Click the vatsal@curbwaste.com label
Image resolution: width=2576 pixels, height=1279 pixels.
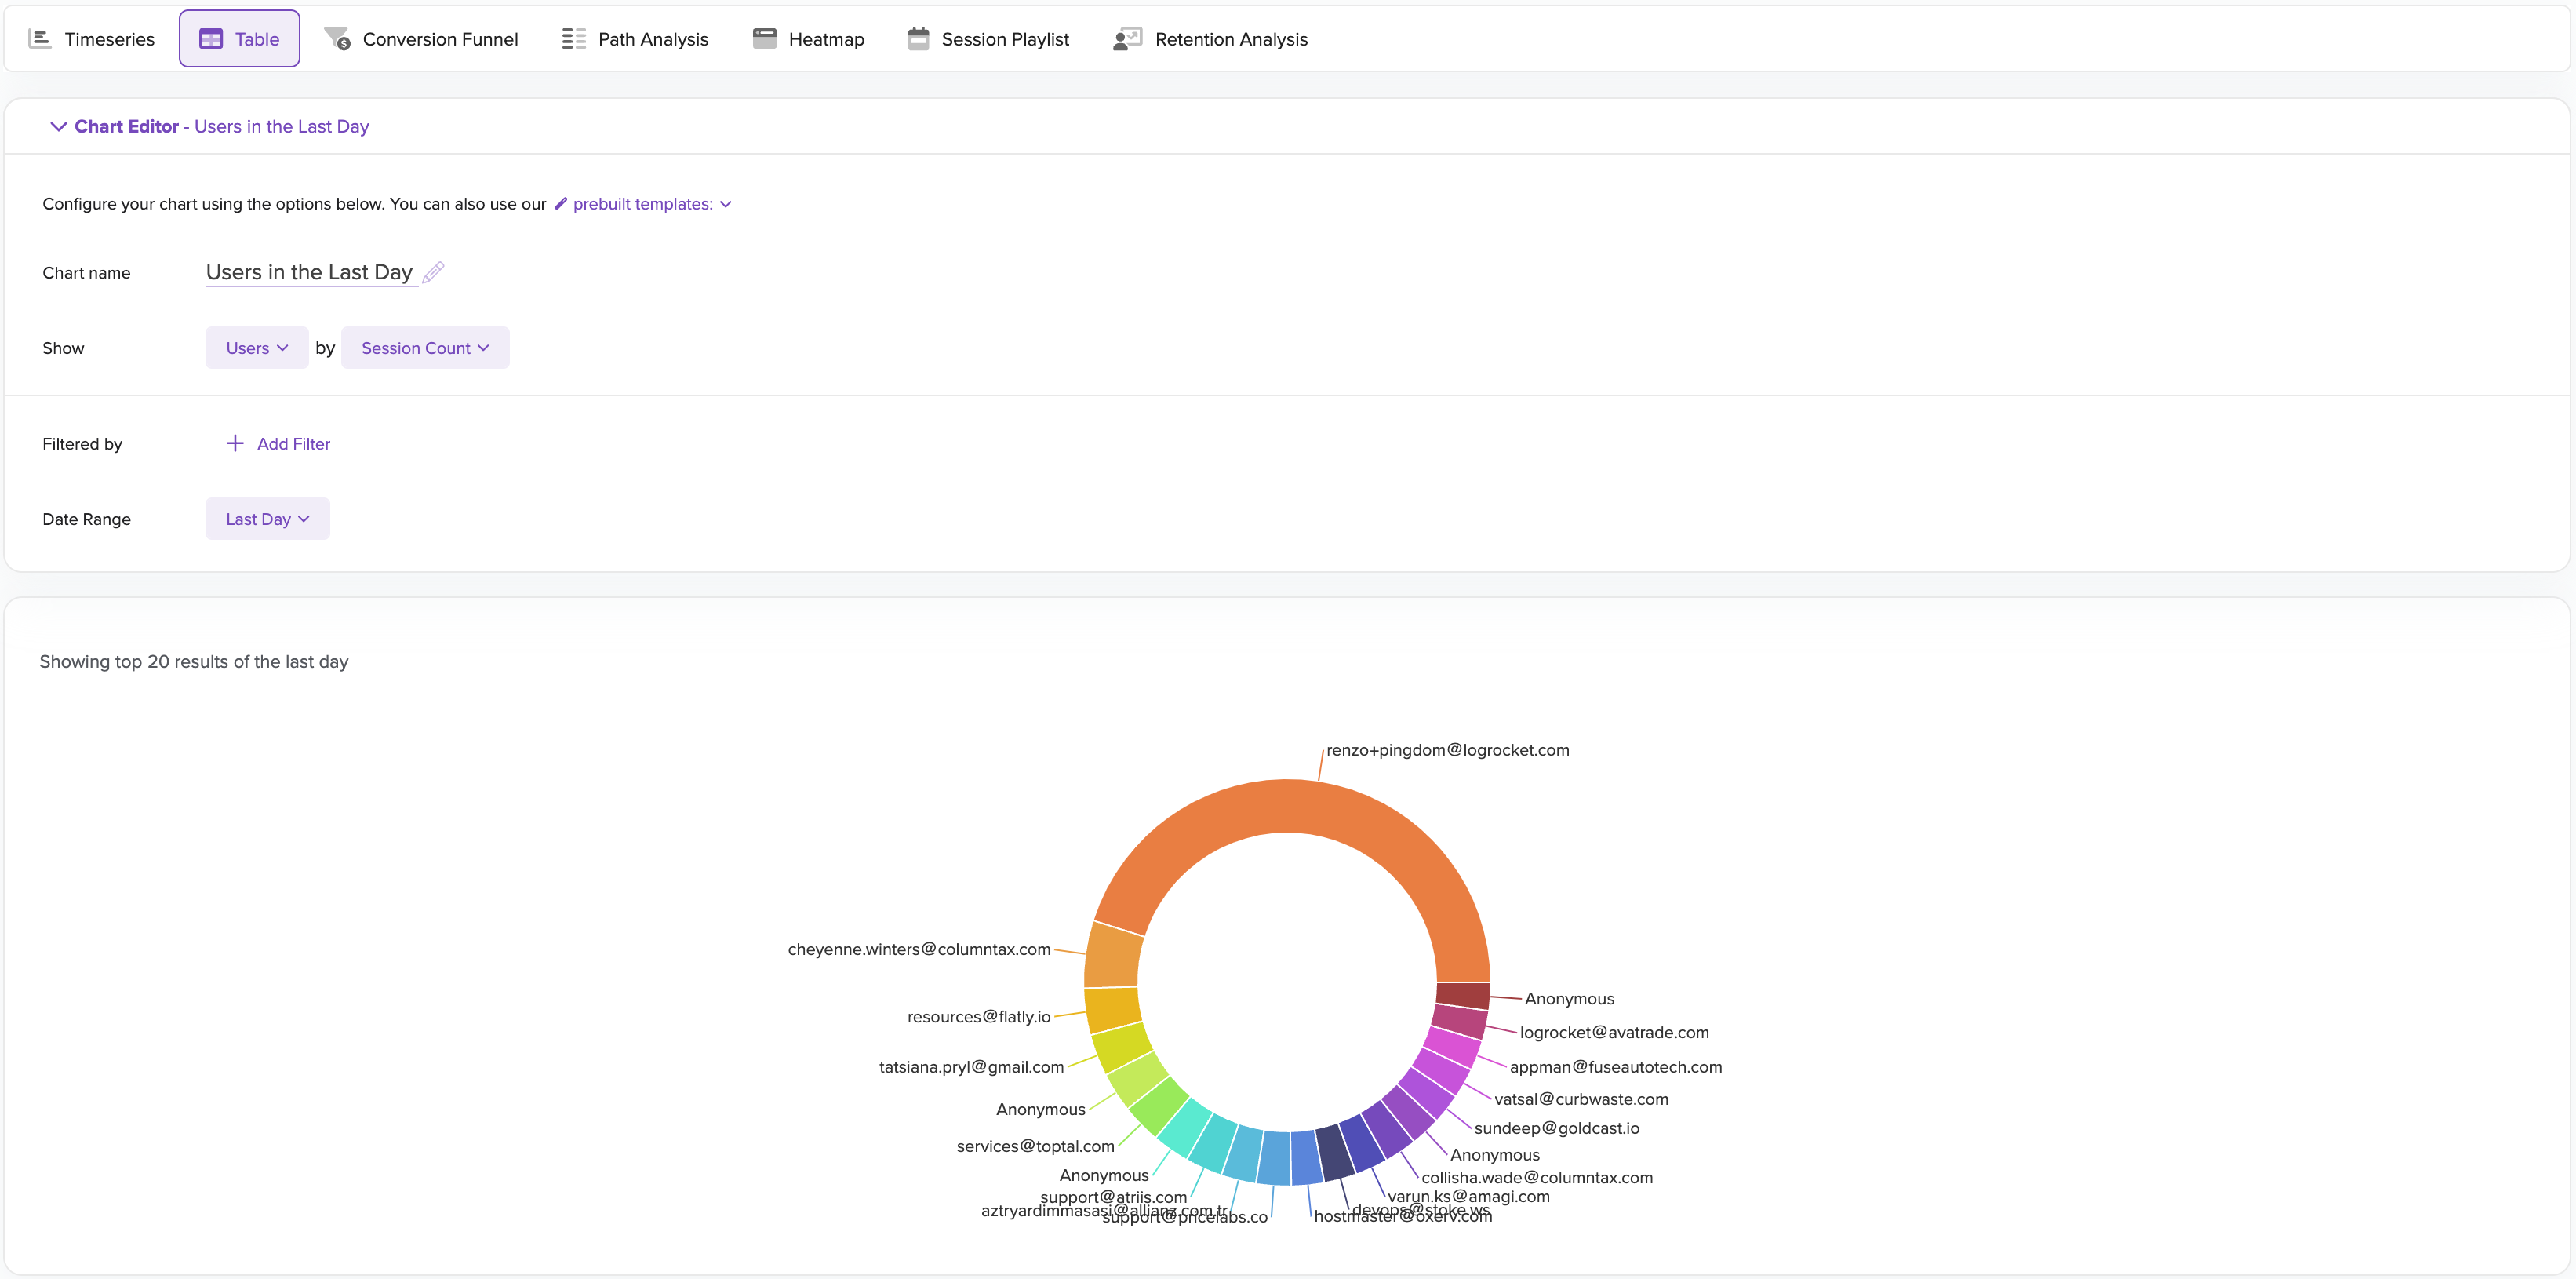click(1581, 1099)
